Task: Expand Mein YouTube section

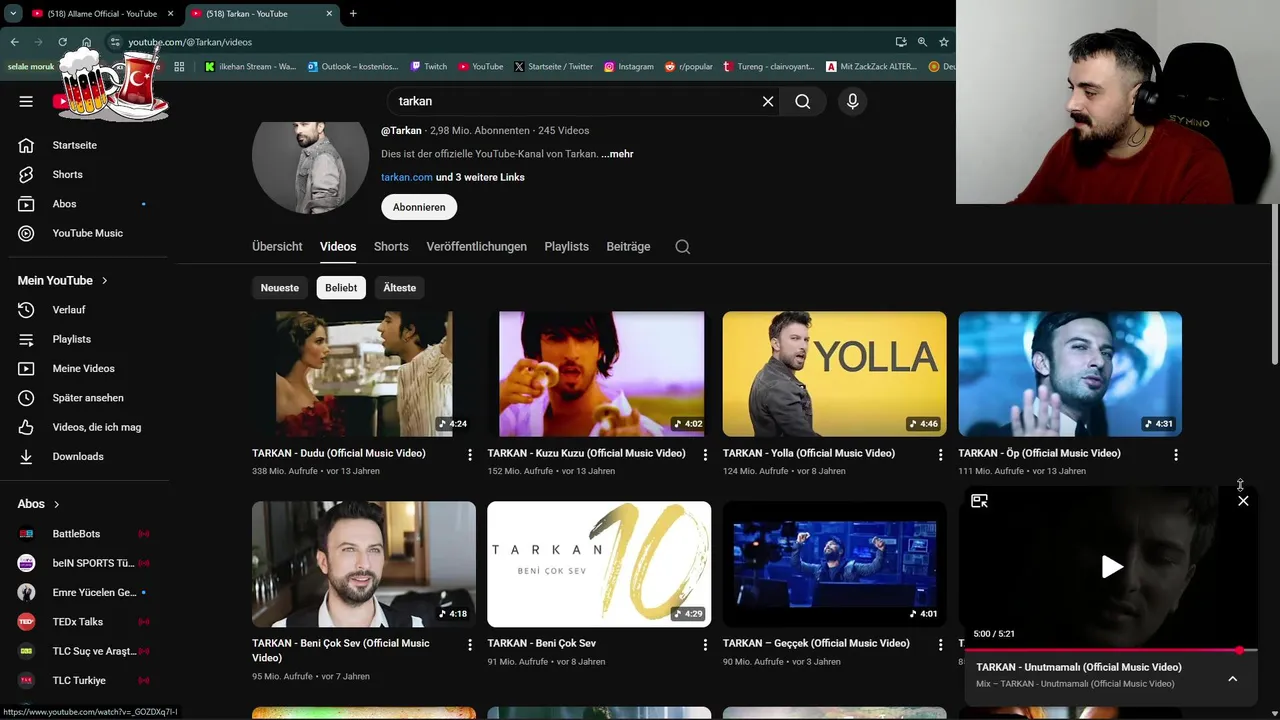Action: 62,281
